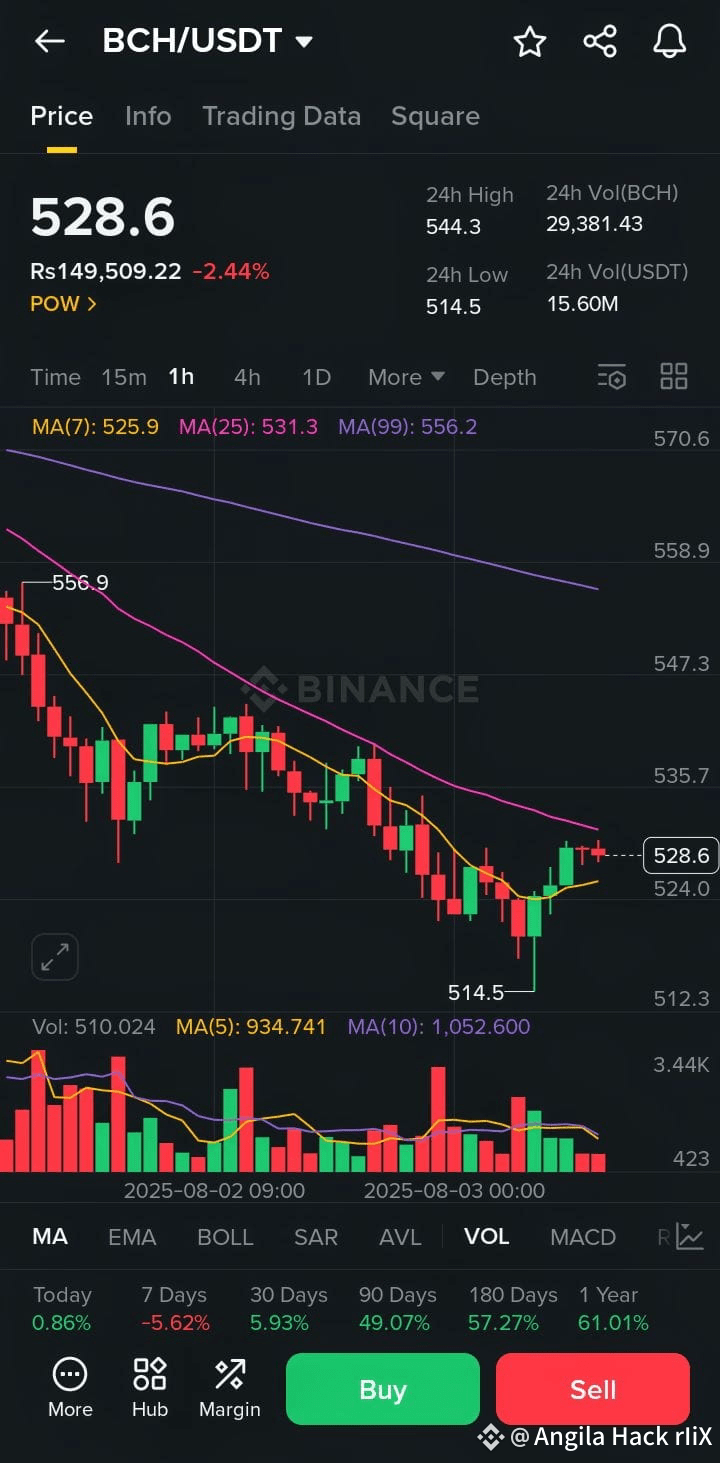This screenshot has width=720, height=1463.
Task: Toggle the MACD indicator
Action: pos(583,1236)
